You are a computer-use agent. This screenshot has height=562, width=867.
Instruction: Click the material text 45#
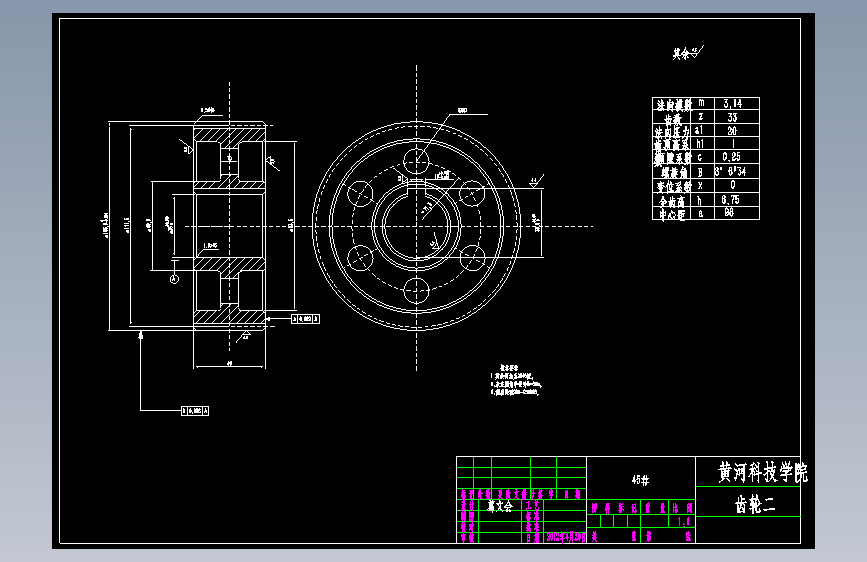[640, 480]
